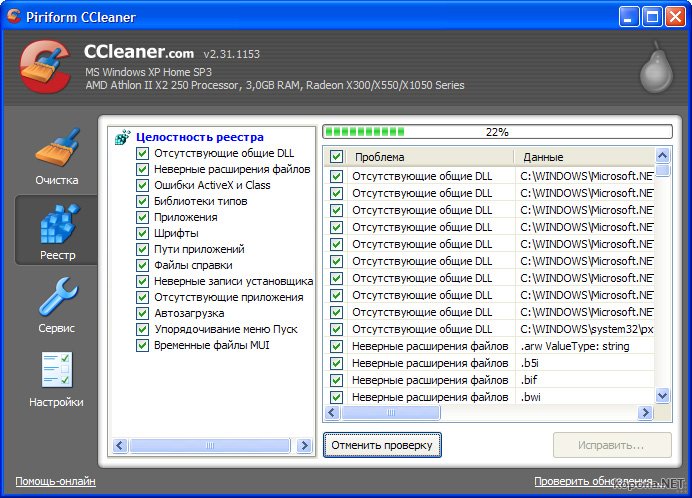
Task: Uncheck the result row with .bif
Action: [x=336, y=380]
